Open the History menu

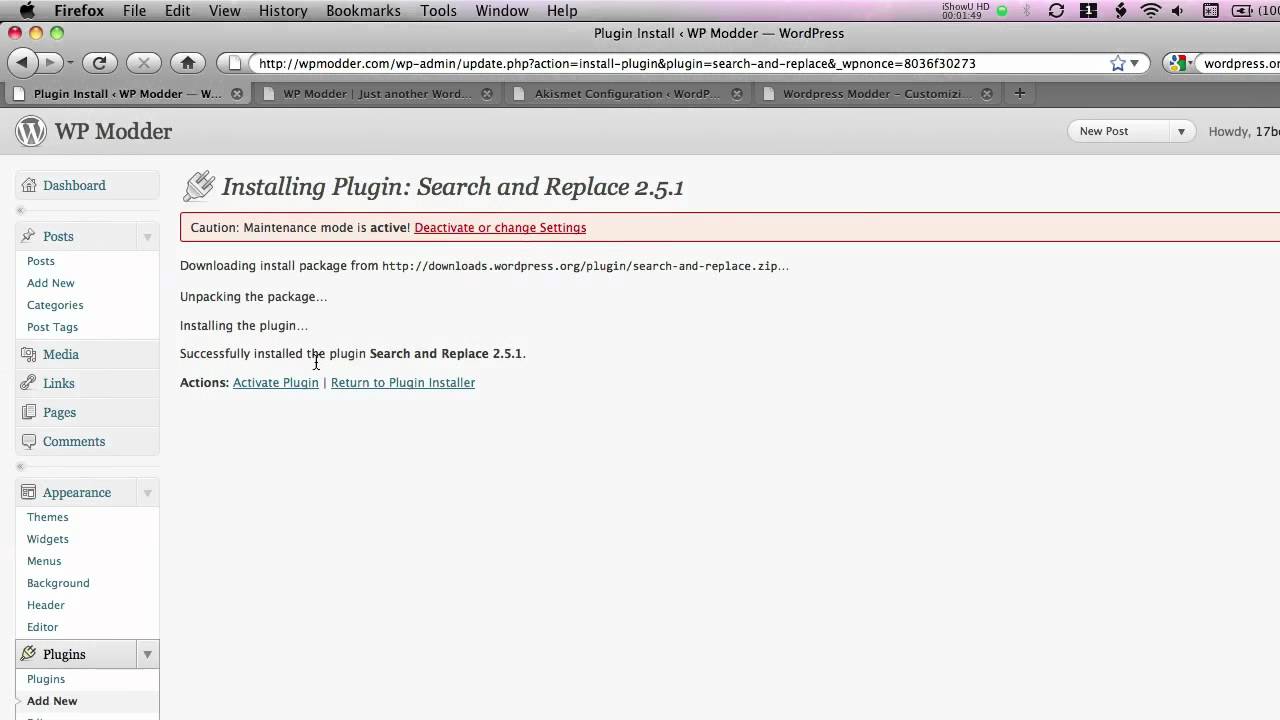(283, 10)
